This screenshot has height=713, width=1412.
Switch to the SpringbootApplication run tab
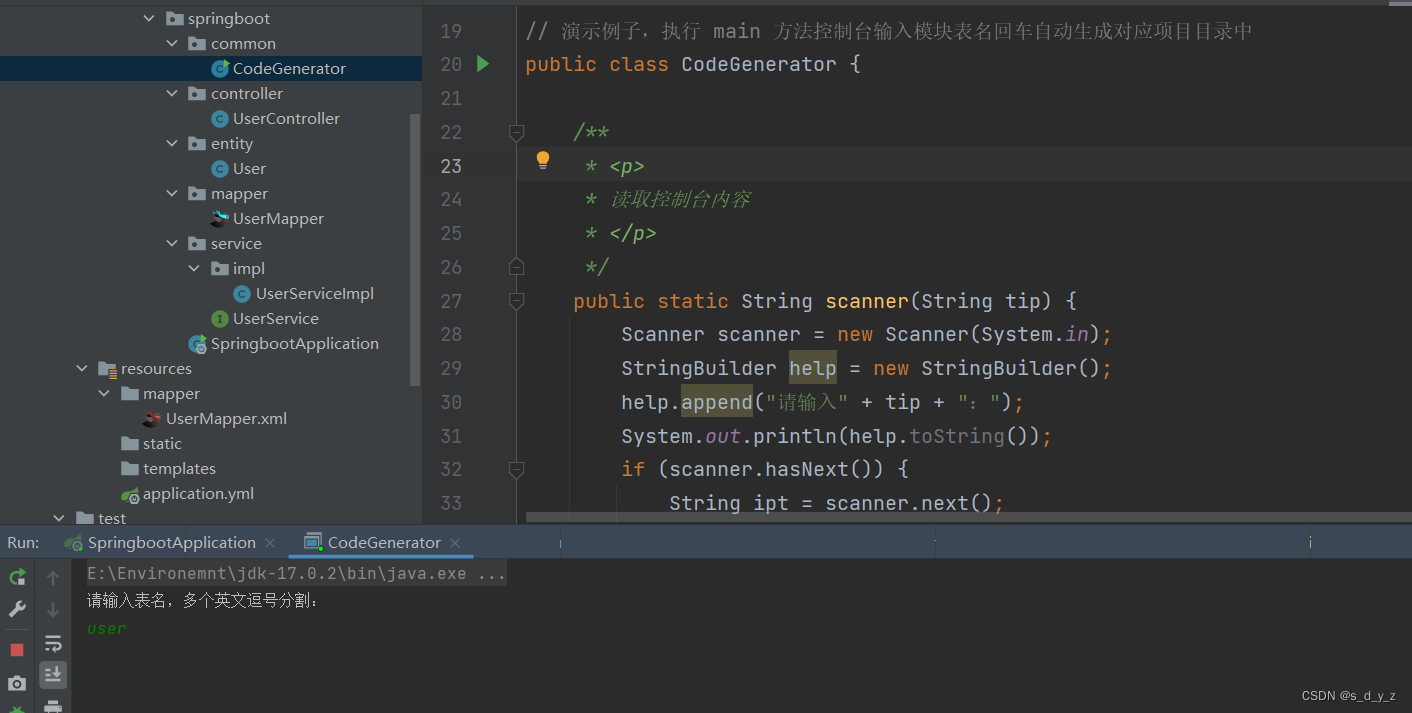172,542
